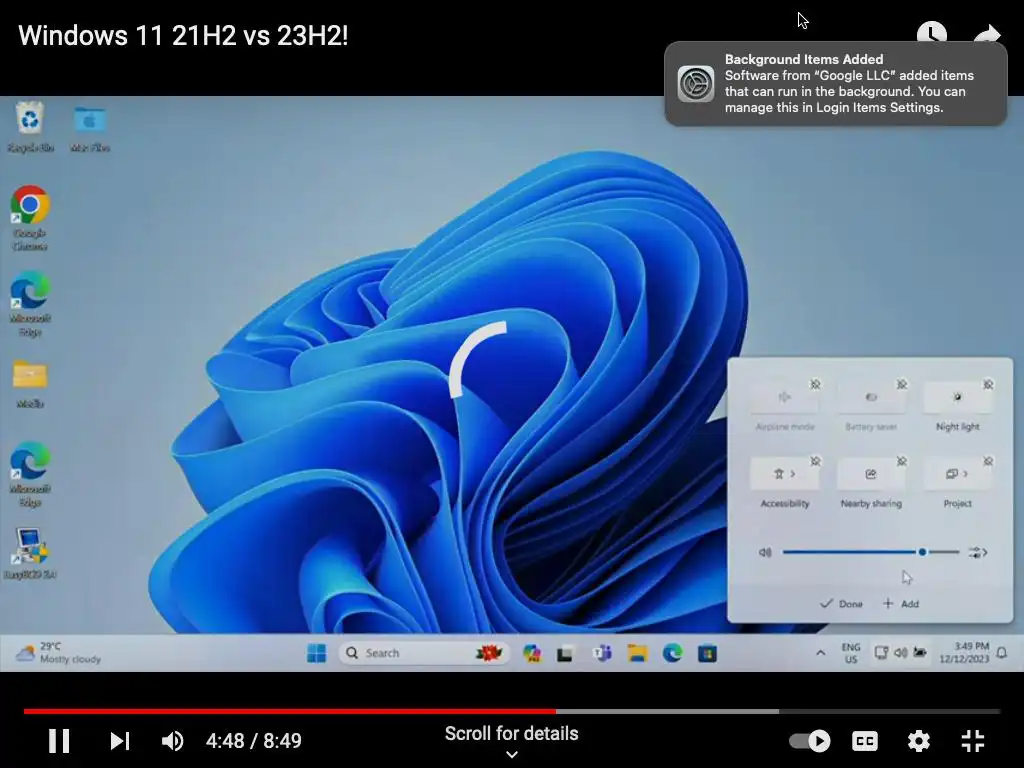1024x768 pixels.
Task: Seek on the red video progress bar
Action: [x=512, y=711]
